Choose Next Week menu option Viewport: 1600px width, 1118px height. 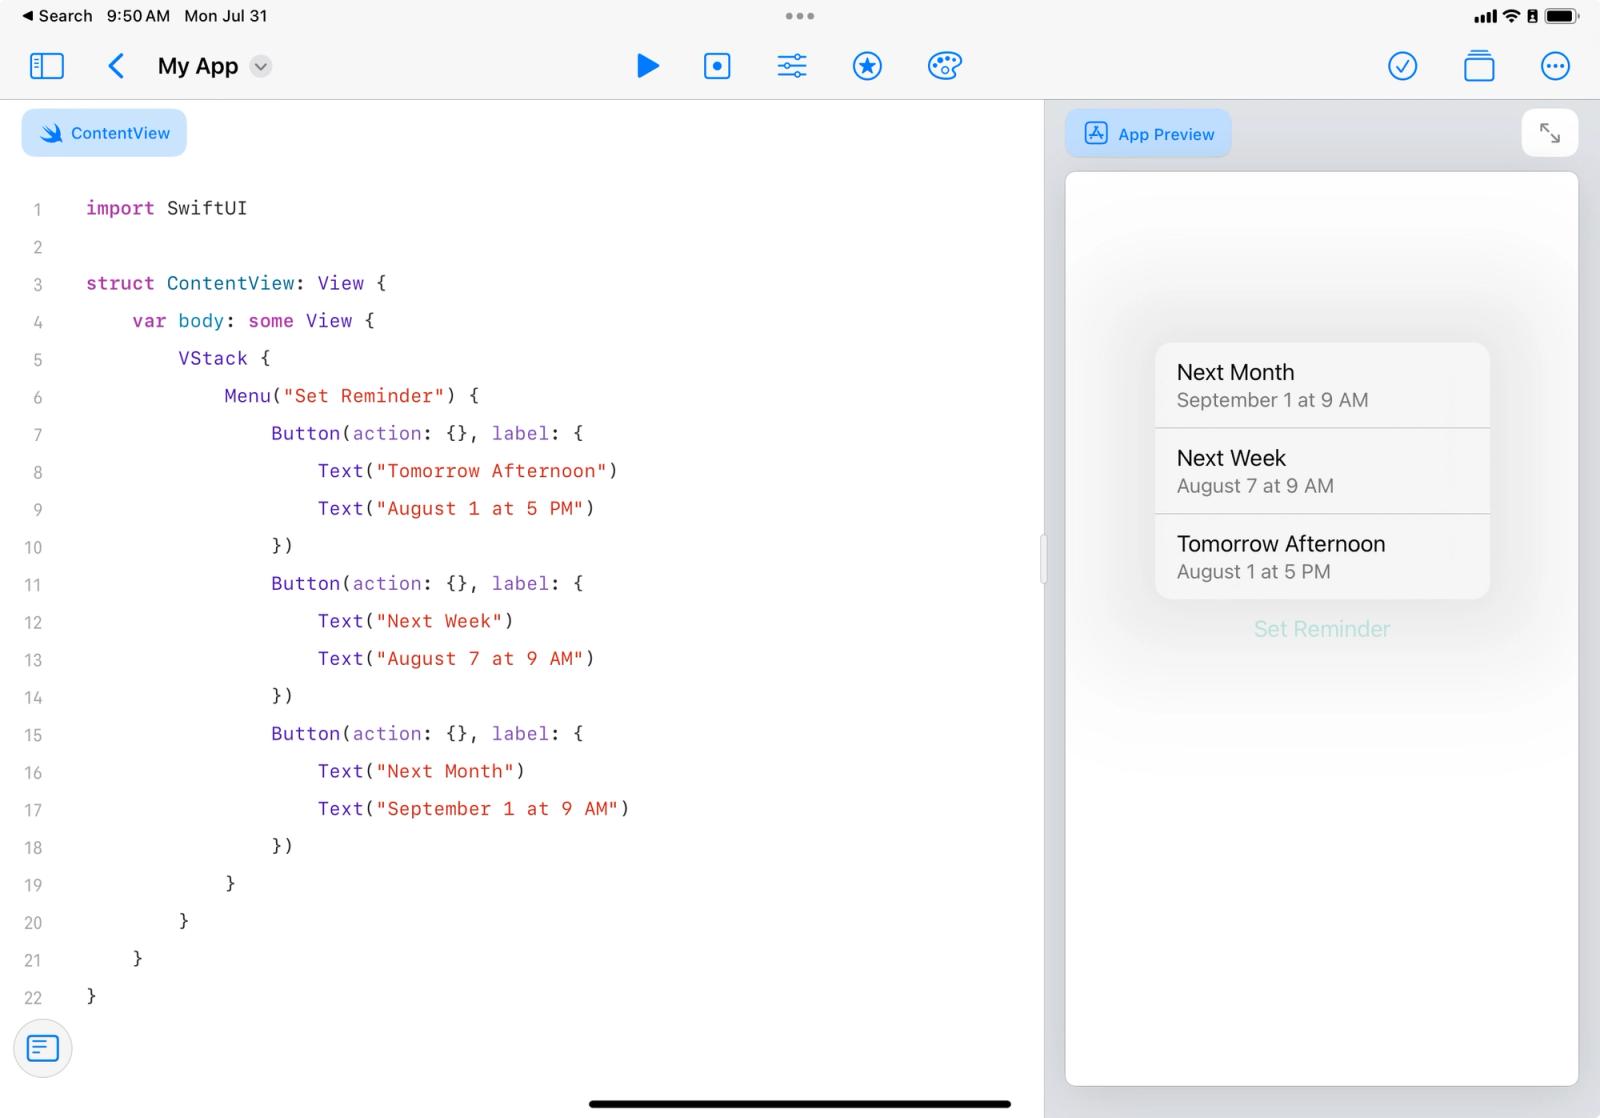click(1322, 471)
